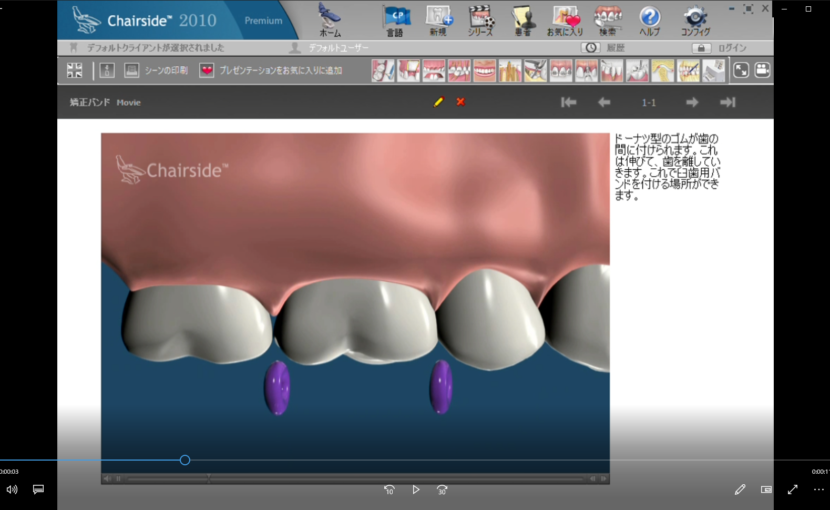830x510 pixels.
Task: Click the blue playback position handle
Action: pyautogui.click(x=185, y=460)
